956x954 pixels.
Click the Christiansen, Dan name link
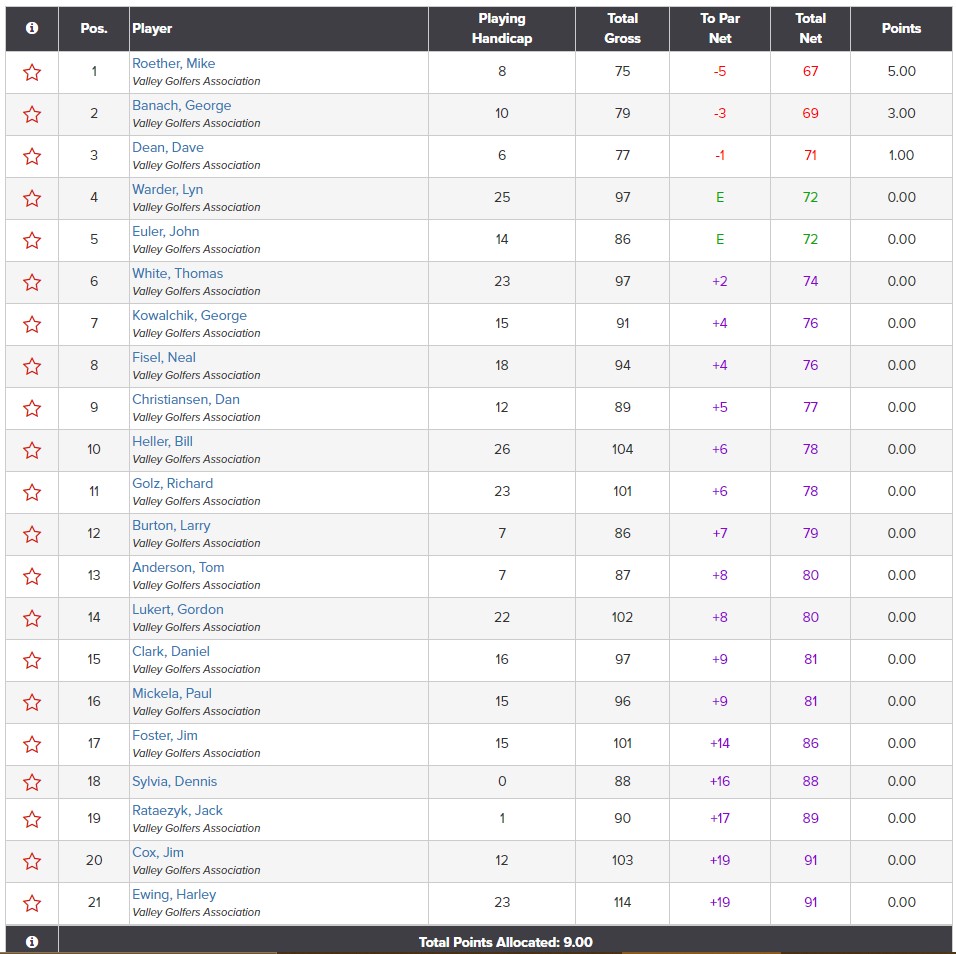click(x=186, y=399)
